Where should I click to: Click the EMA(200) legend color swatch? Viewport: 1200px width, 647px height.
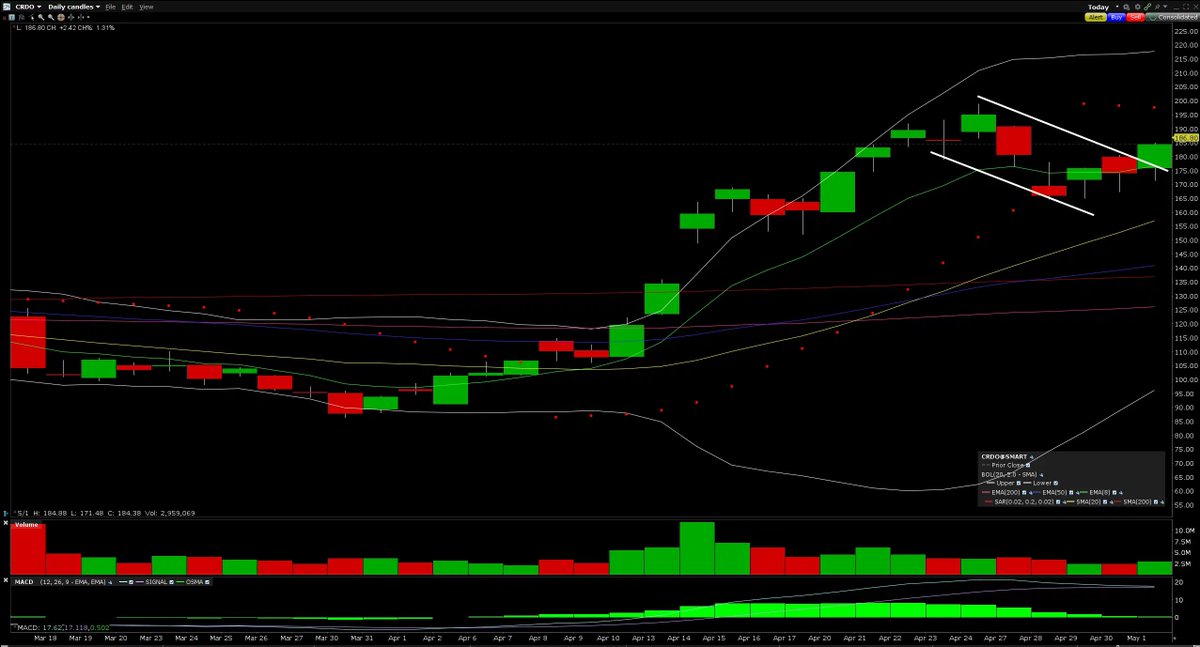click(986, 492)
